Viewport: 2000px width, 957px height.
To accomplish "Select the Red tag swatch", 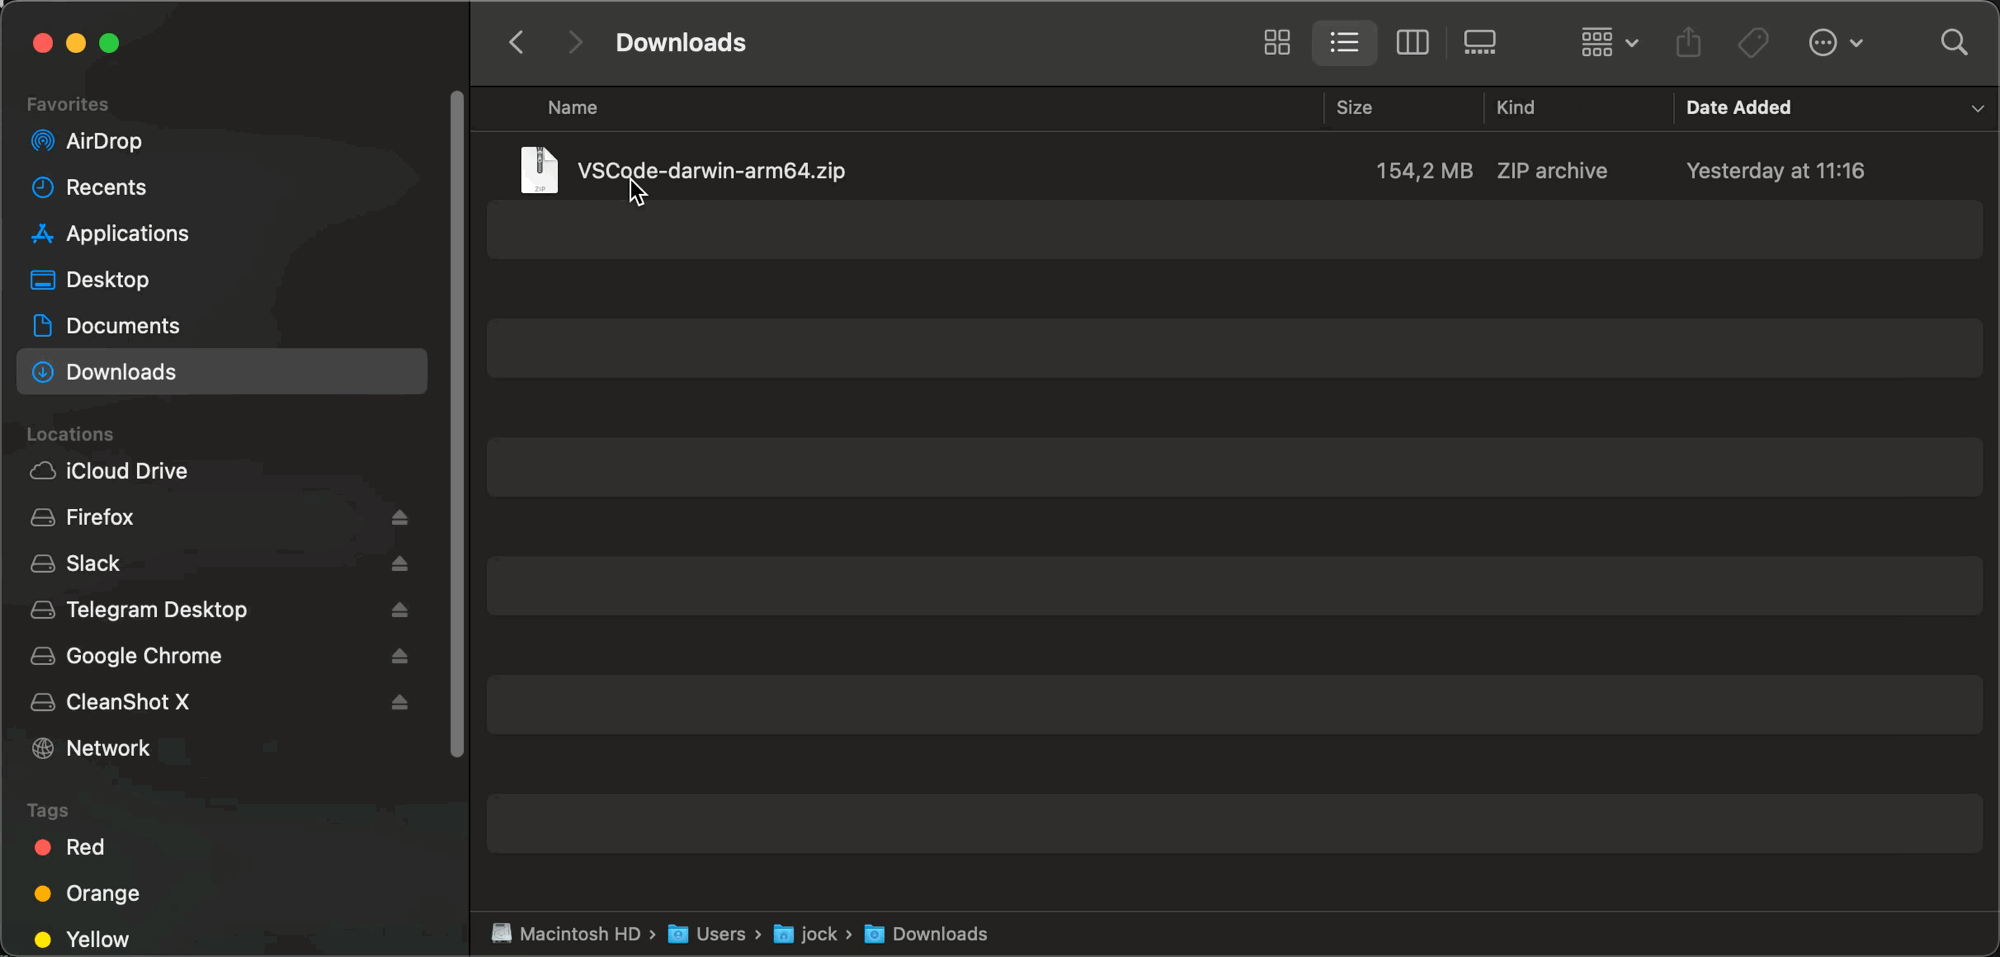I will point(43,846).
